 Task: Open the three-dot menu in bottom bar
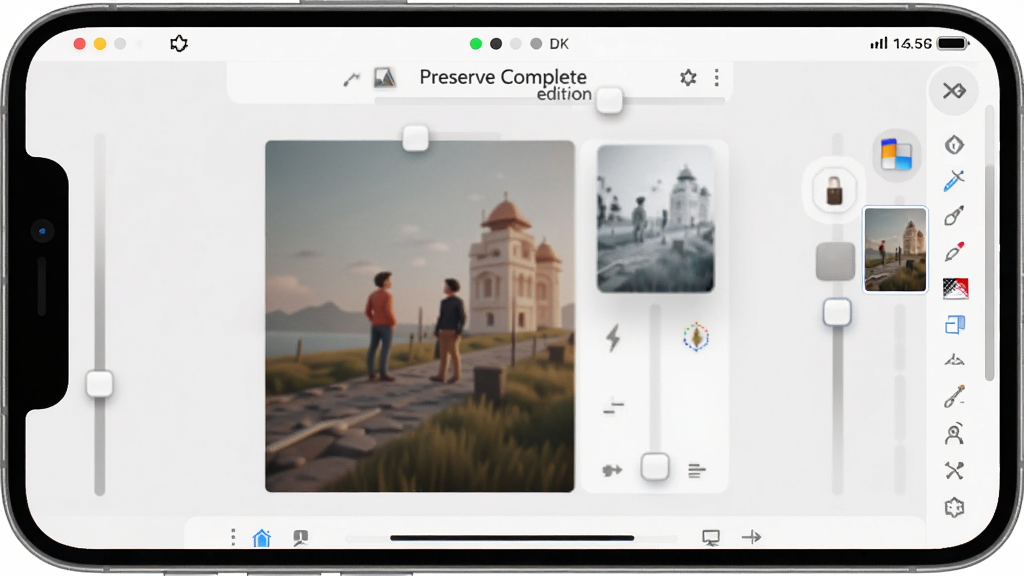click(233, 537)
